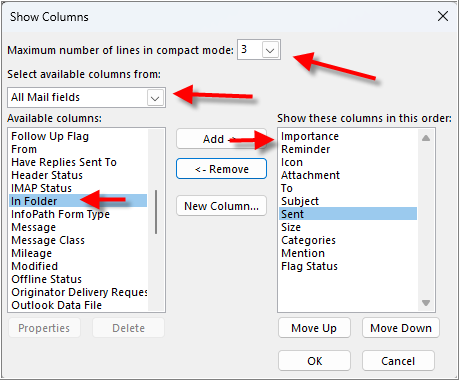Open the compact mode lines dropdown
This screenshot has width=459, height=380.
point(270,50)
